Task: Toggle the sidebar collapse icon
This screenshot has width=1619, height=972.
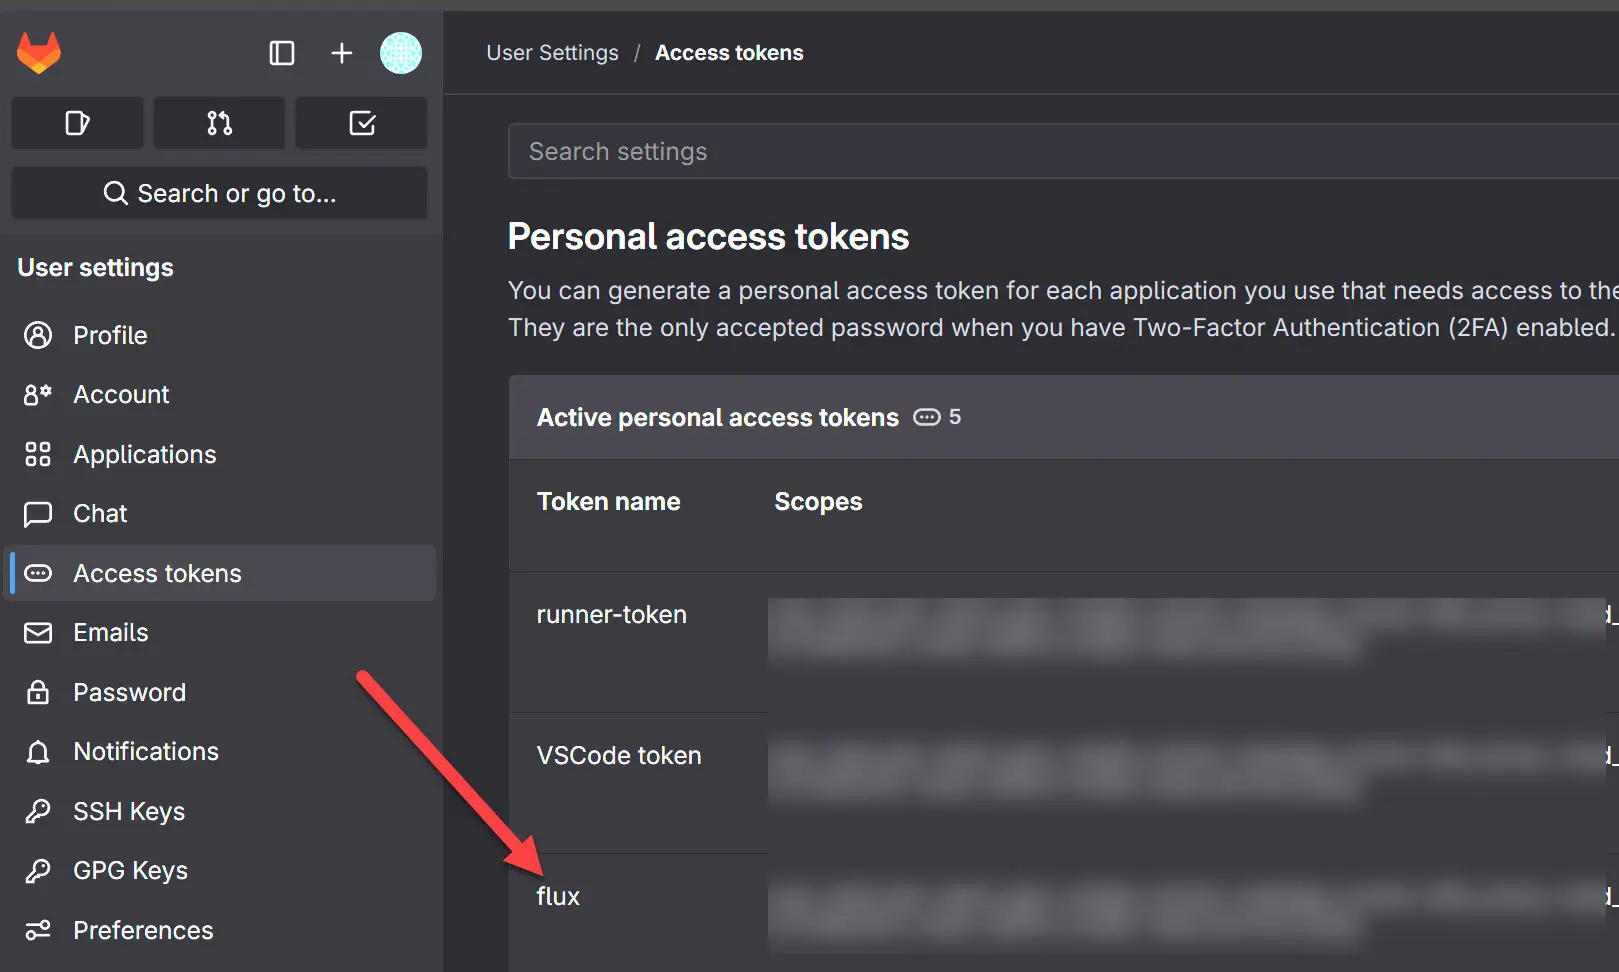Action: tap(282, 53)
